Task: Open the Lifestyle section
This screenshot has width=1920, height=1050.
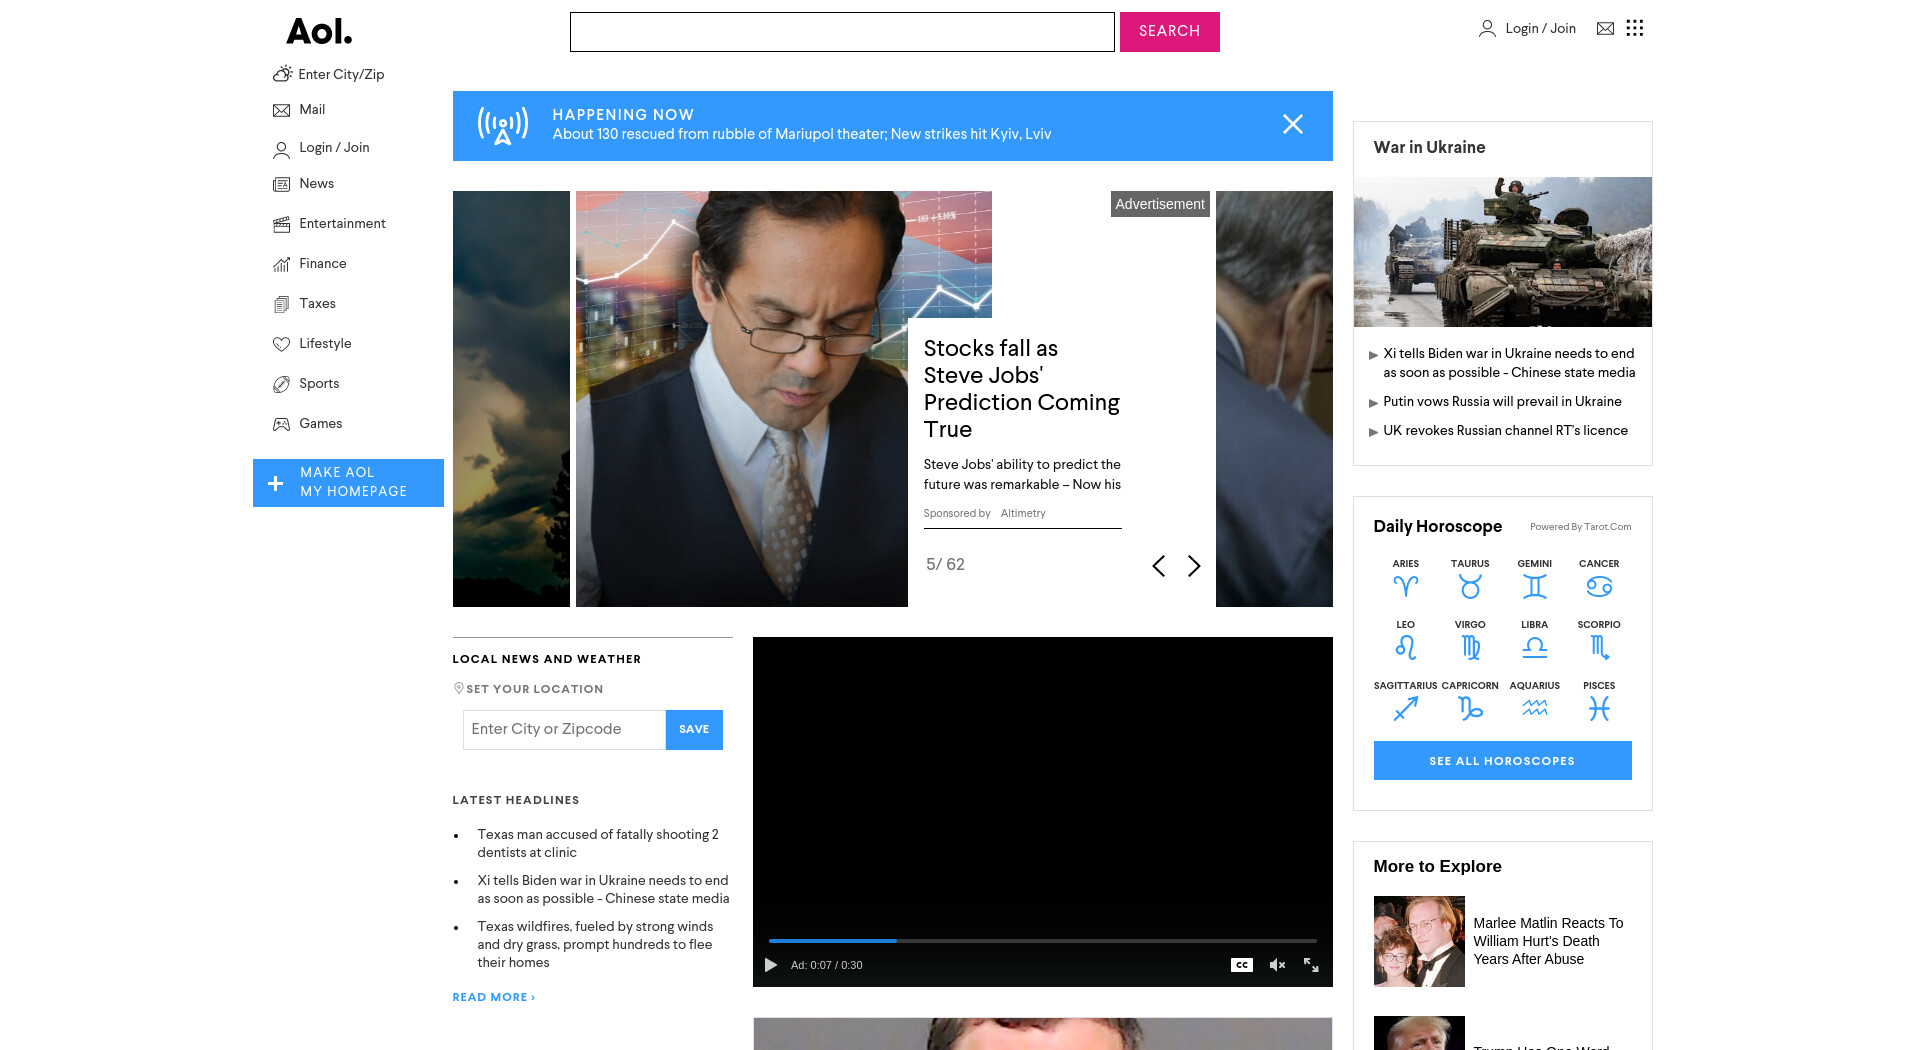Action: point(325,344)
